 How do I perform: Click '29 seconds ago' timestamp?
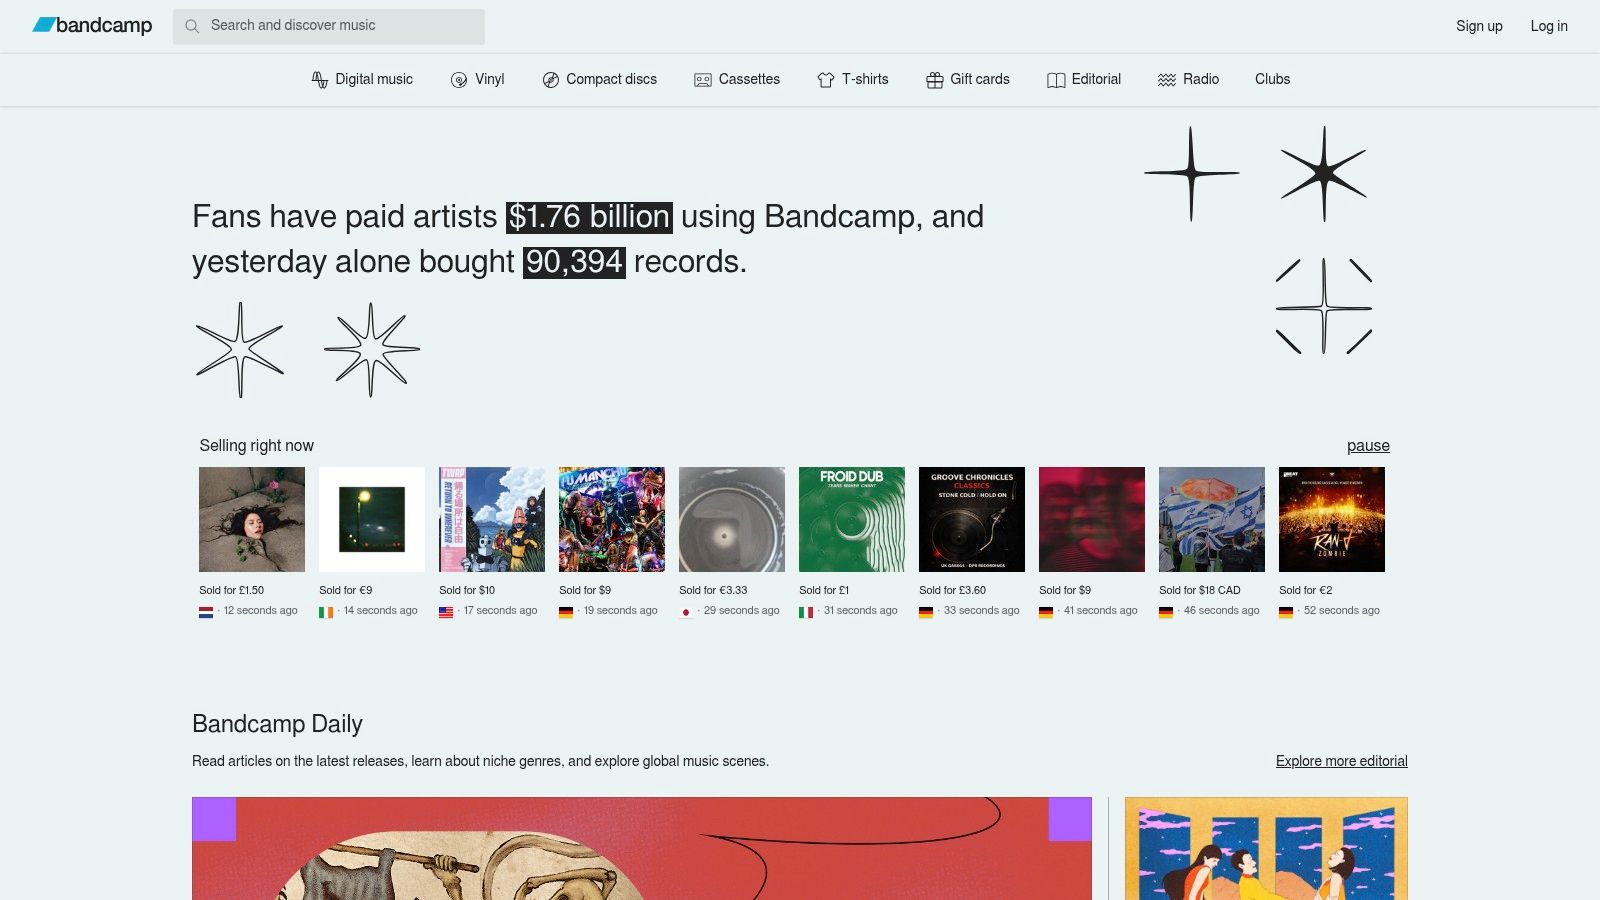point(741,610)
